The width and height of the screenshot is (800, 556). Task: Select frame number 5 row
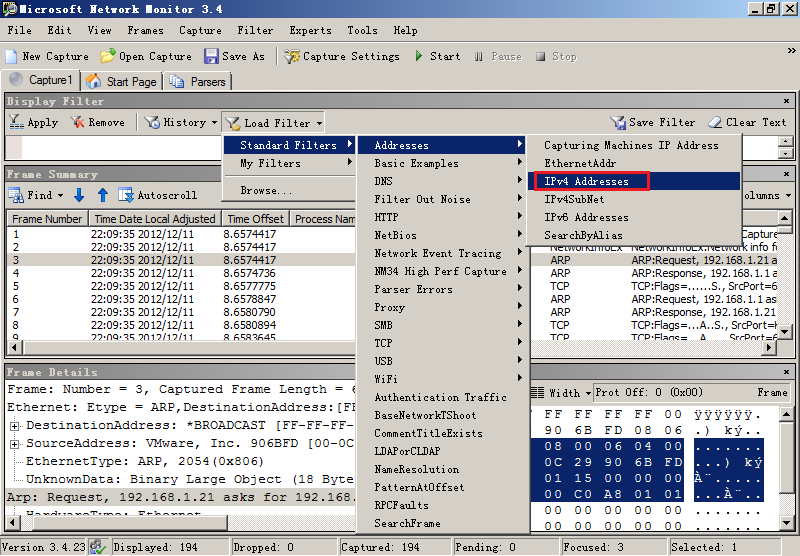coord(181,286)
